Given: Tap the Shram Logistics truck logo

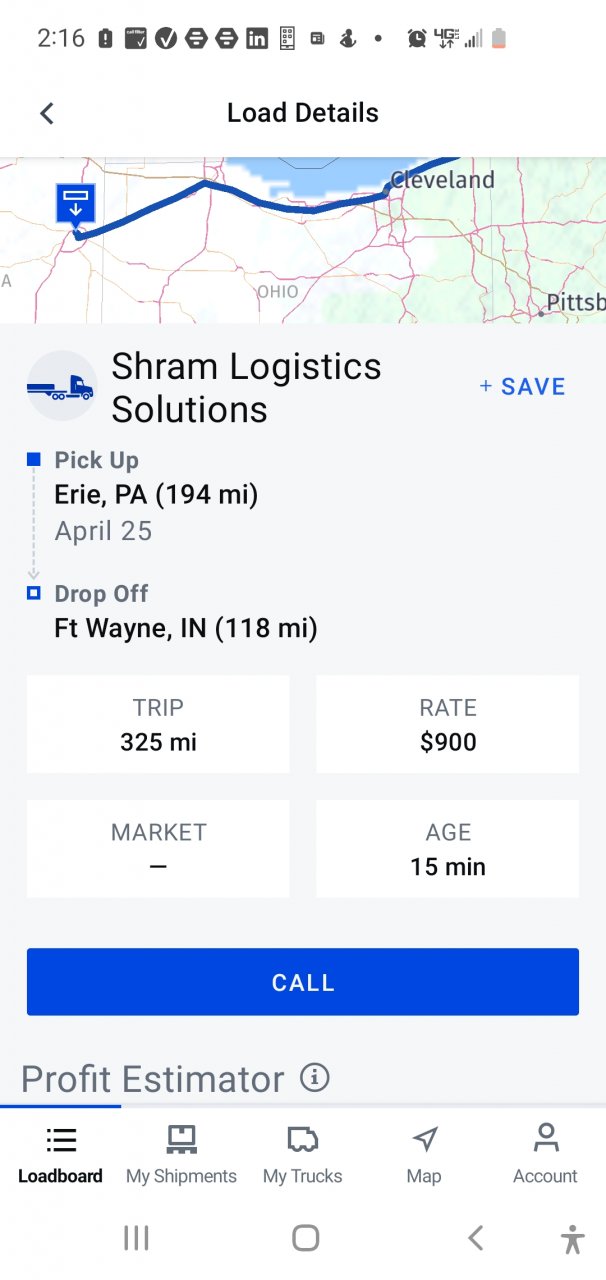Looking at the screenshot, I should (x=61, y=386).
